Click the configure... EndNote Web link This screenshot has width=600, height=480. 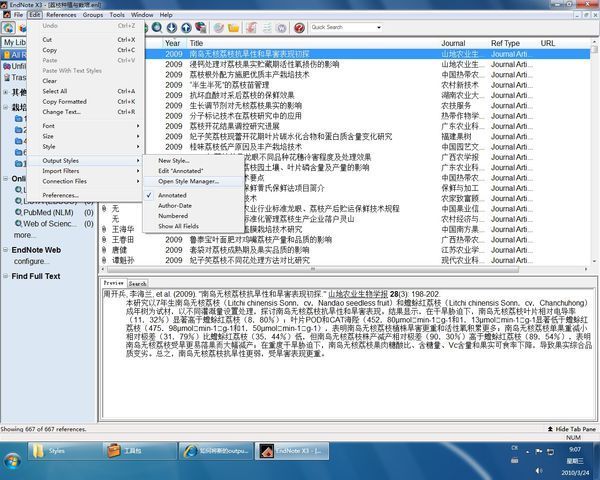[x=32, y=261]
